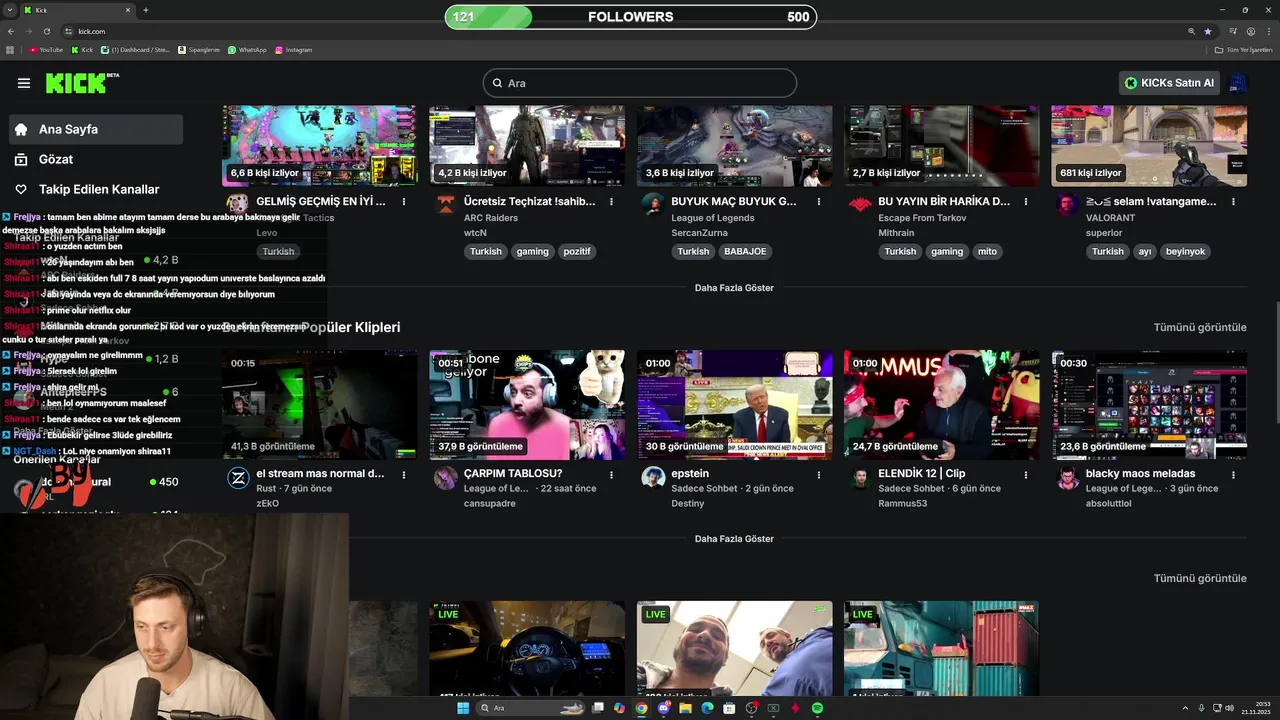
Task: Show hidden system tray icons
Action: pos(1186,708)
